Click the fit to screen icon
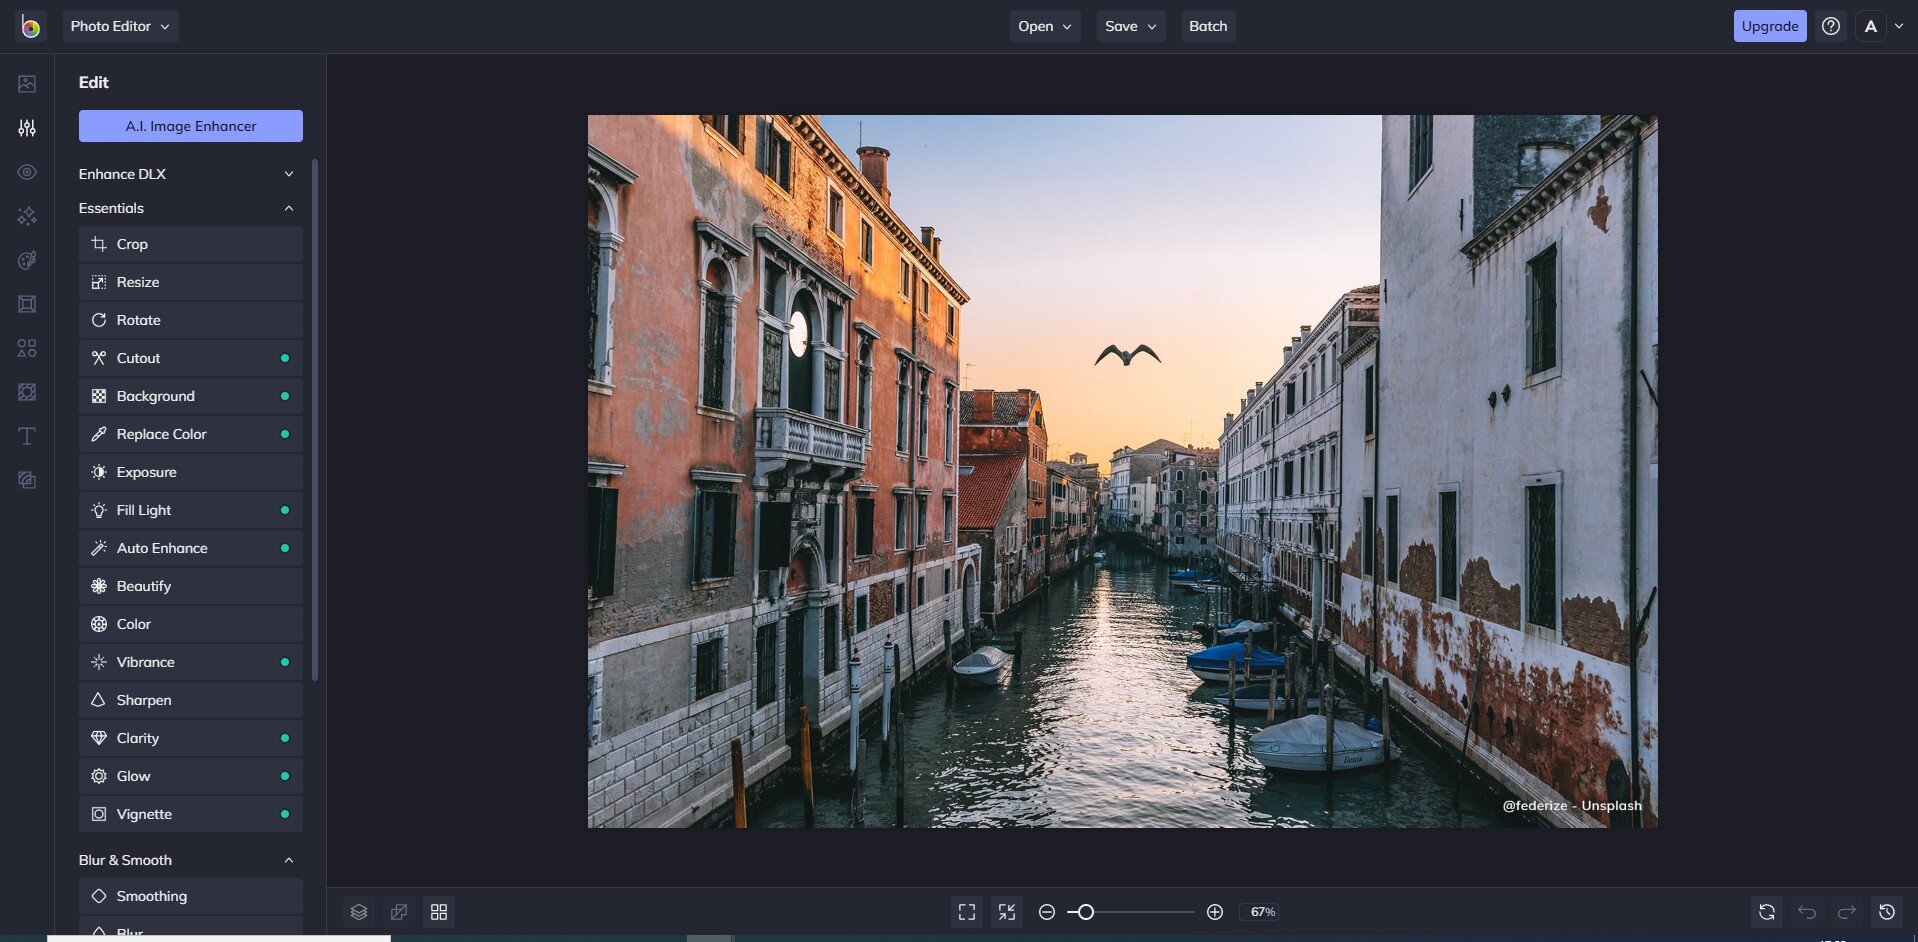 click(x=967, y=912)
